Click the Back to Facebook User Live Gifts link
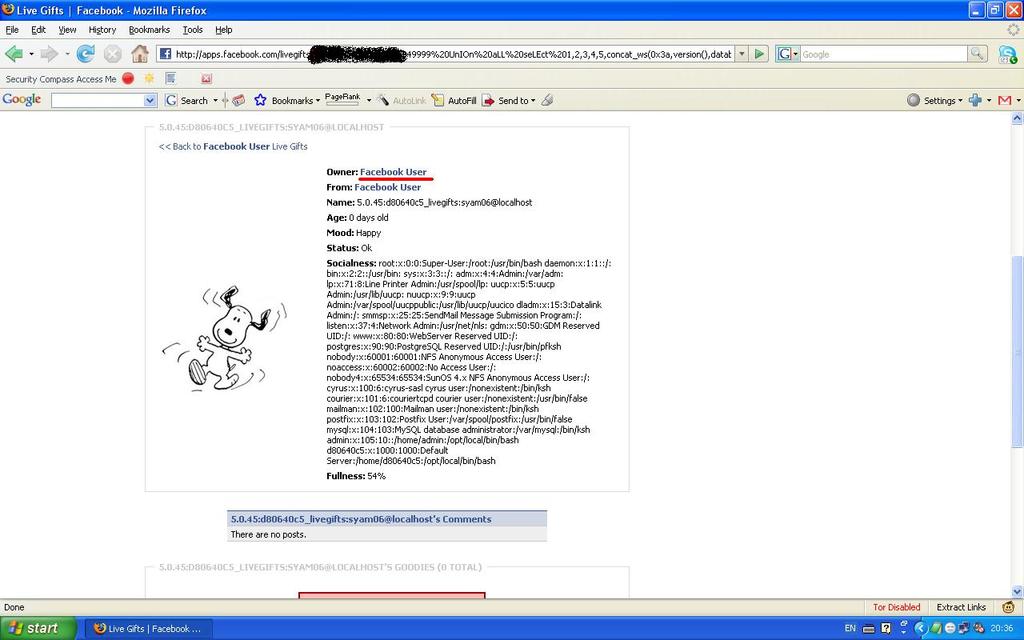The height and width of the screenshot is (640, 1024). [x=233, y=146]
